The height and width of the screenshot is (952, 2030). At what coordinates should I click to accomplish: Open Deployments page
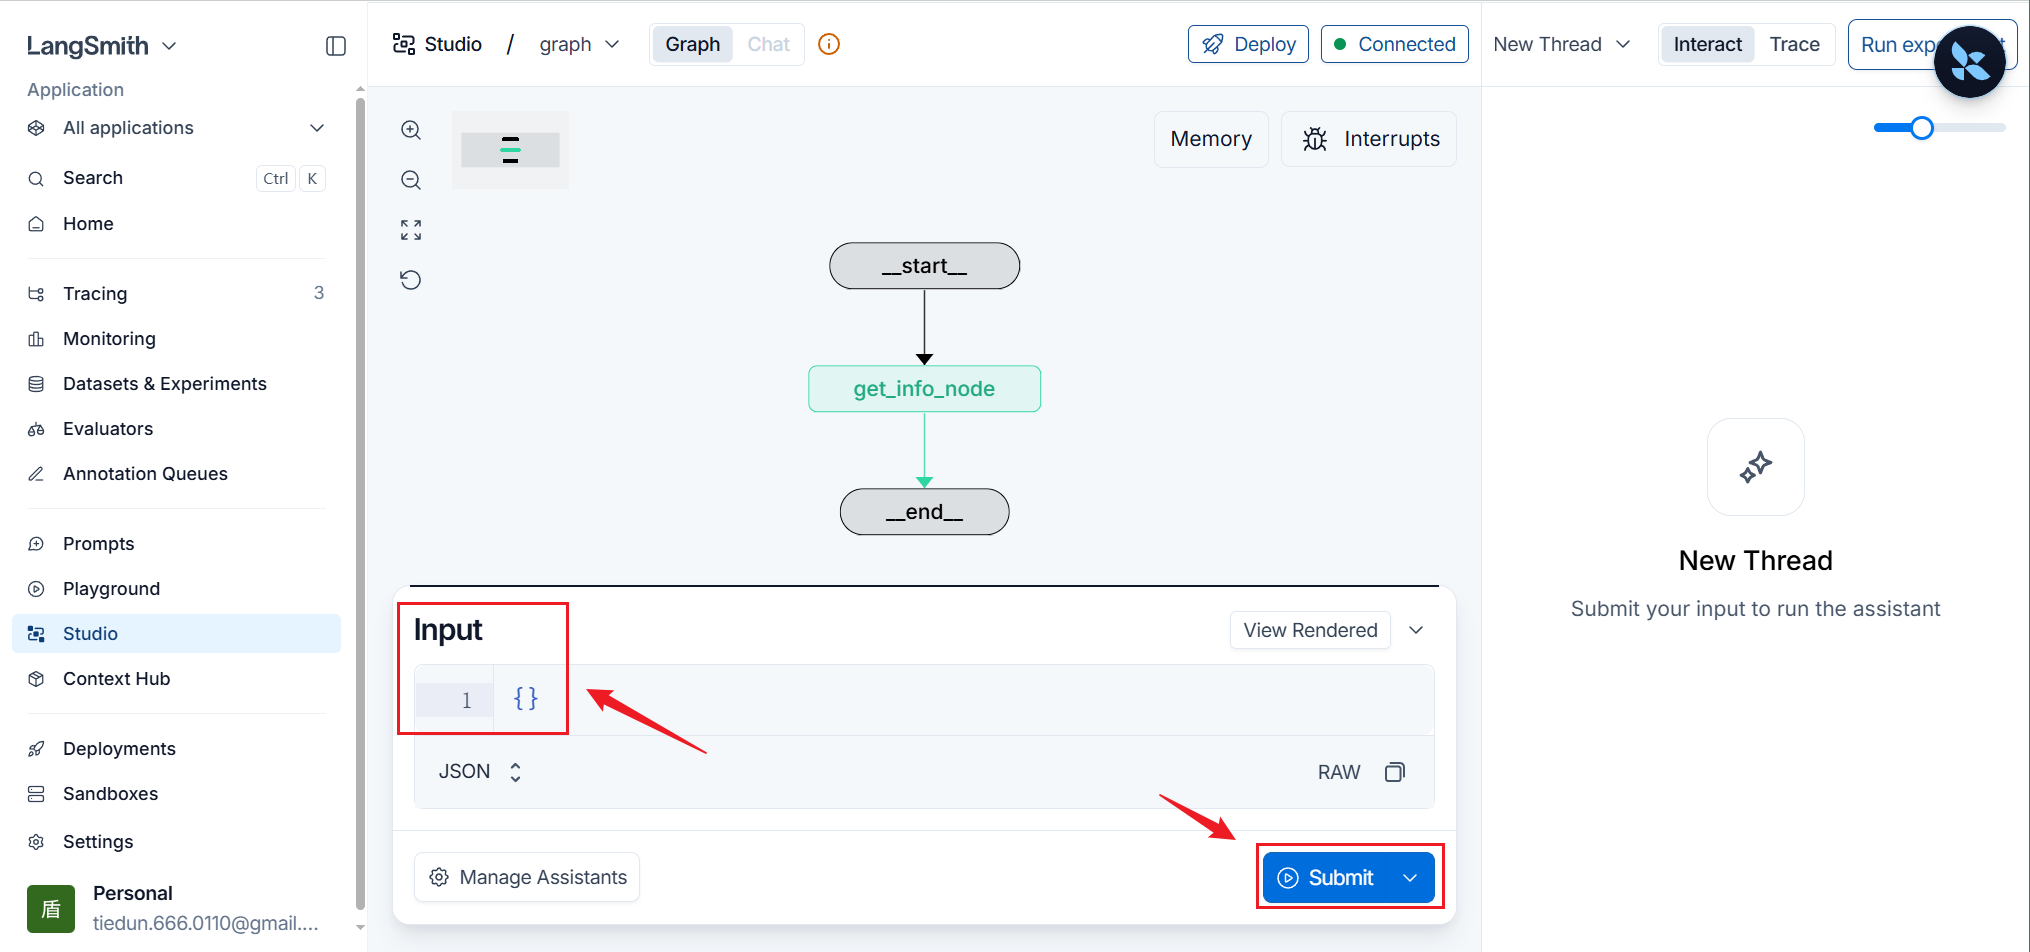176,749
